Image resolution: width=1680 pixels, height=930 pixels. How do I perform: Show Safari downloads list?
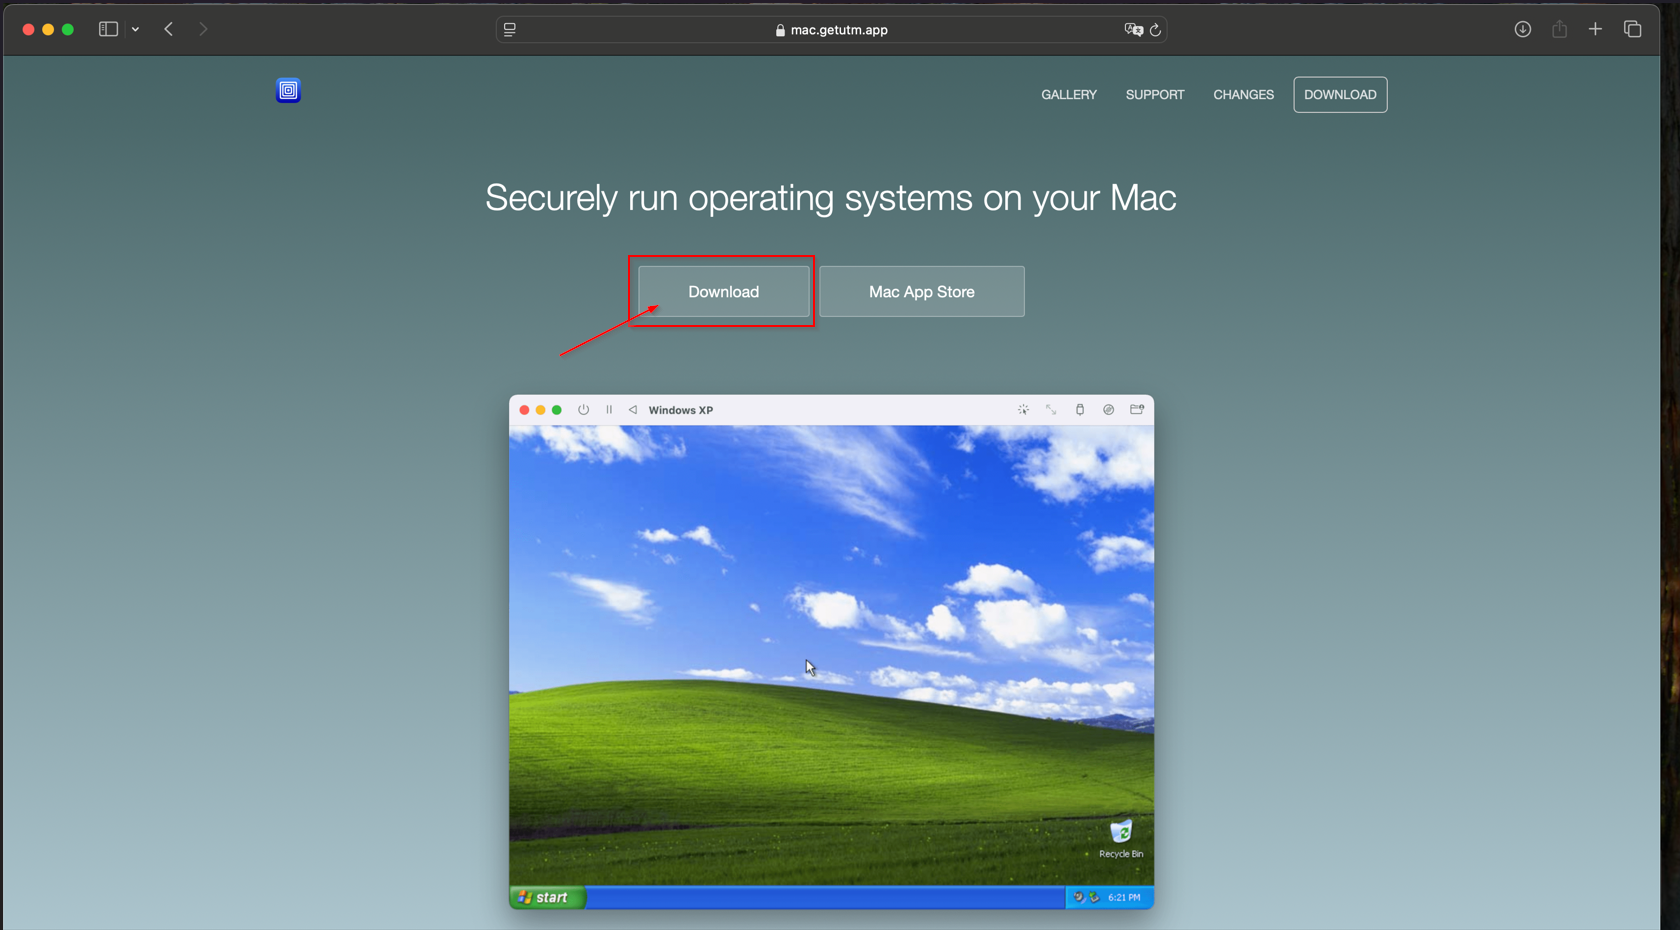1522,29
